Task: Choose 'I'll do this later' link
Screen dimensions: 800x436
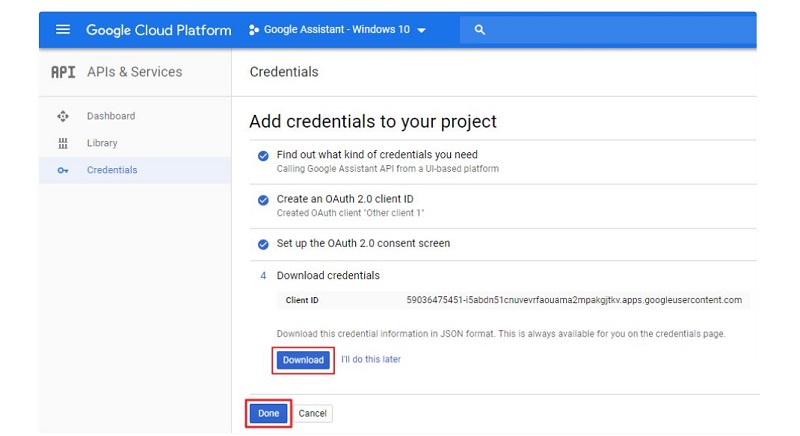Action: point(371,360)
